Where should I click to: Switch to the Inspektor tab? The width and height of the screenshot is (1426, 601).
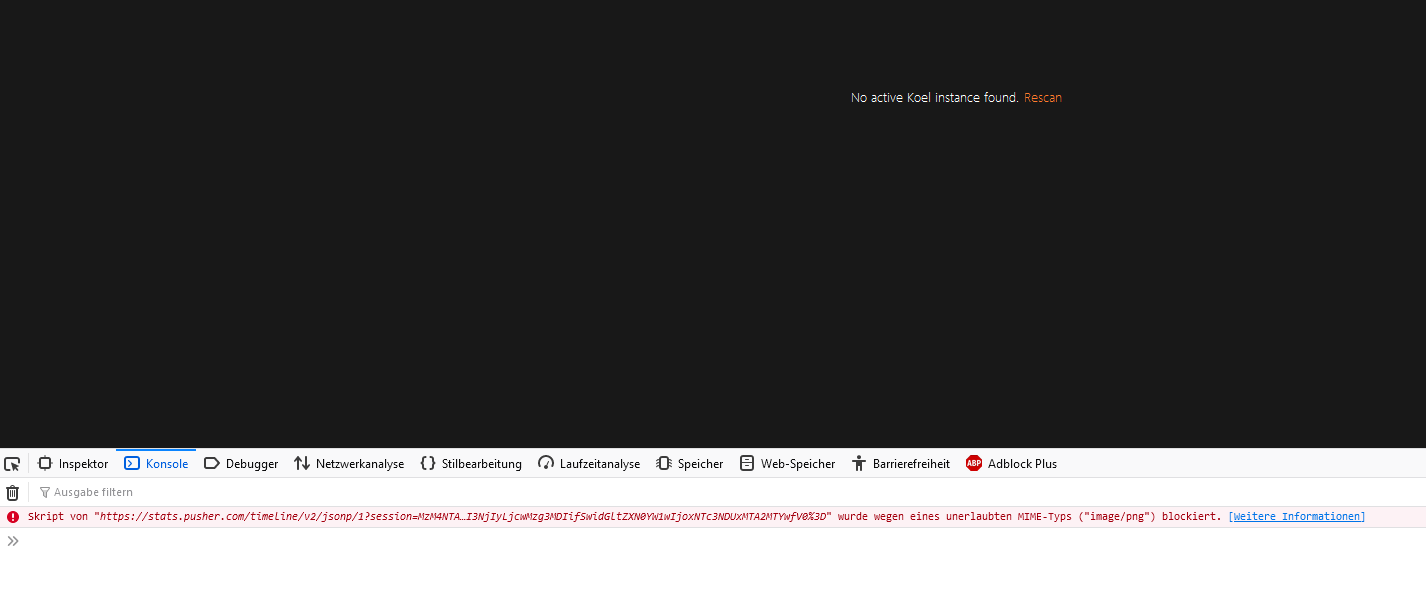click(73, 463)
